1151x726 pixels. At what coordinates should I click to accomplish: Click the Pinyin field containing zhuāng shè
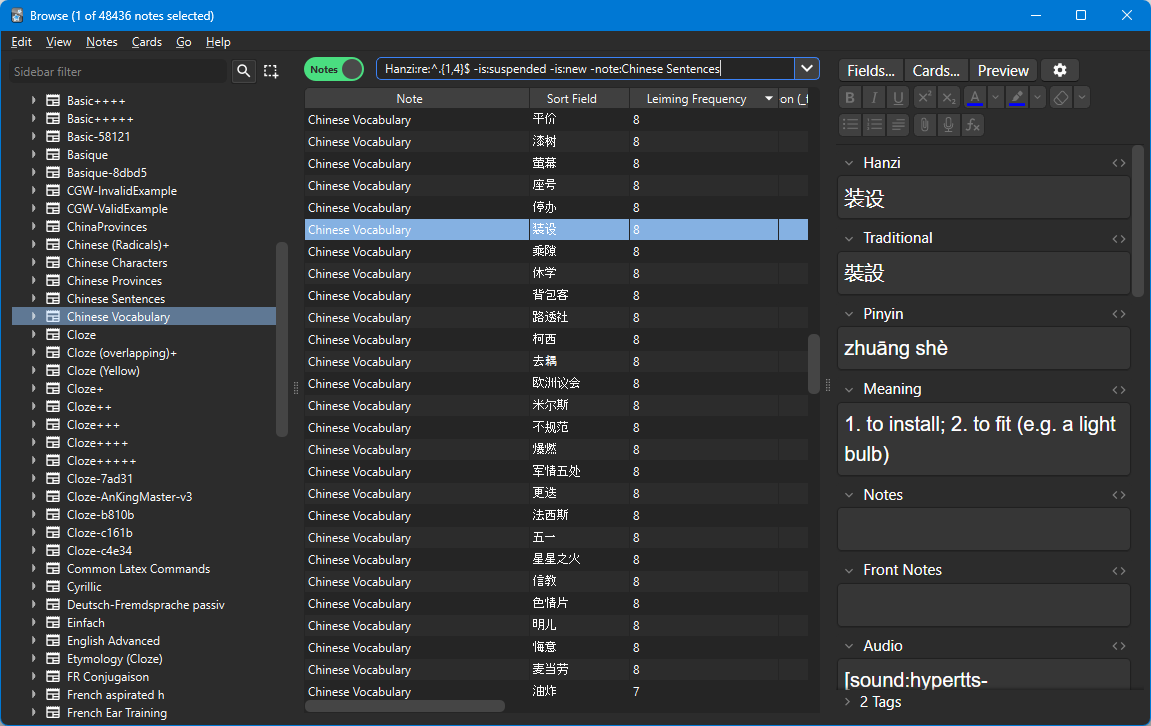[x=983, y=348]
